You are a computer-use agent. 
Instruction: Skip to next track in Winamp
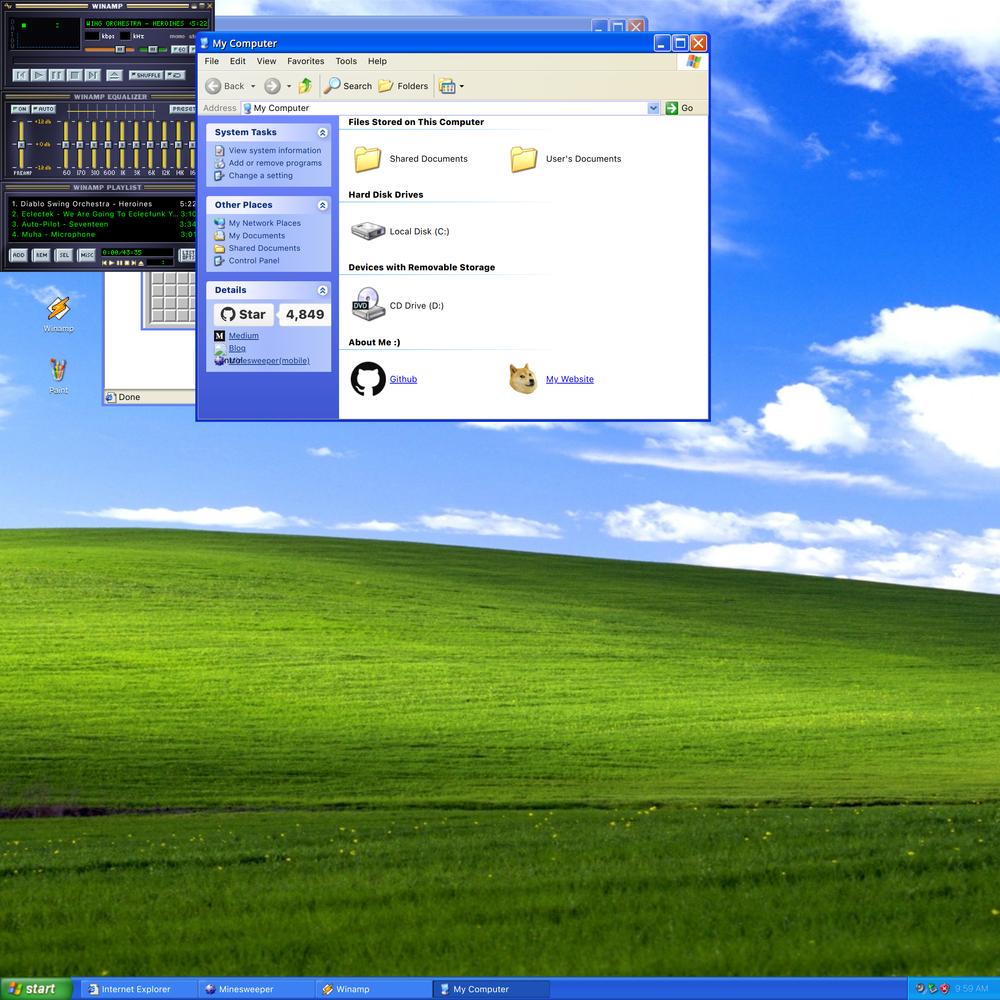[92, 75]
